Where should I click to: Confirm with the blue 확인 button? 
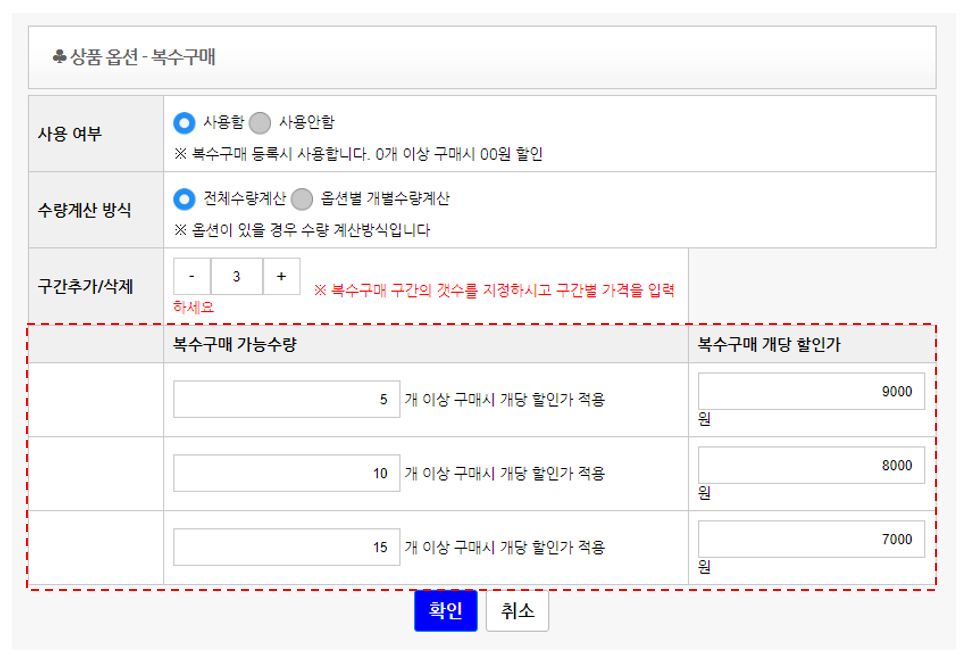pos(446,611)
